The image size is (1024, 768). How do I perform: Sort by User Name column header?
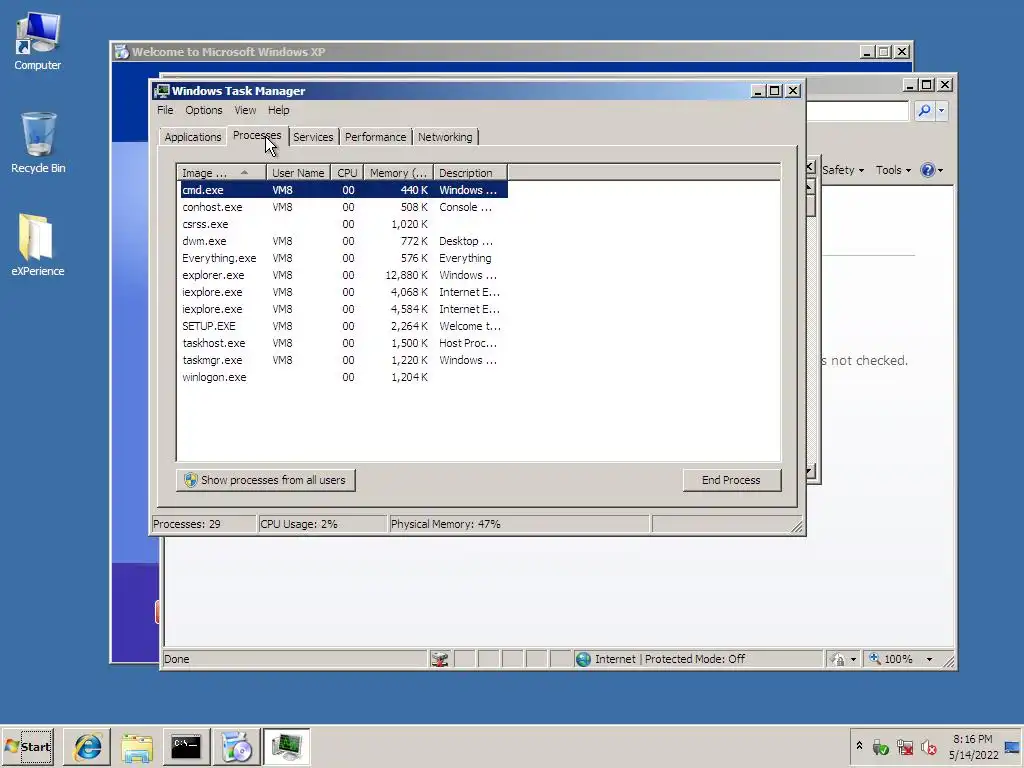(298, 172)
